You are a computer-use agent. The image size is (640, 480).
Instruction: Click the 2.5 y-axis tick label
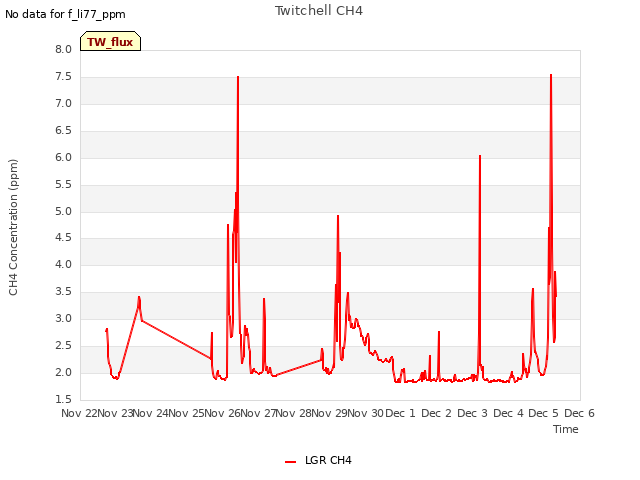63,345
